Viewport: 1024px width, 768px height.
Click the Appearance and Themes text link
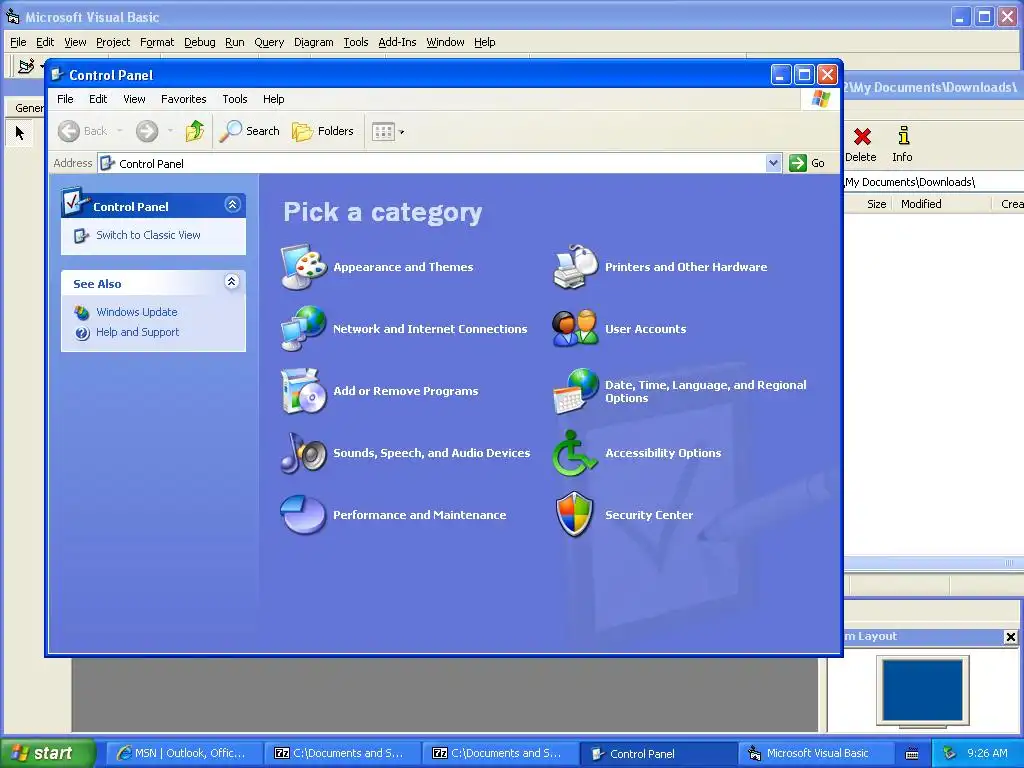point(403,267)
